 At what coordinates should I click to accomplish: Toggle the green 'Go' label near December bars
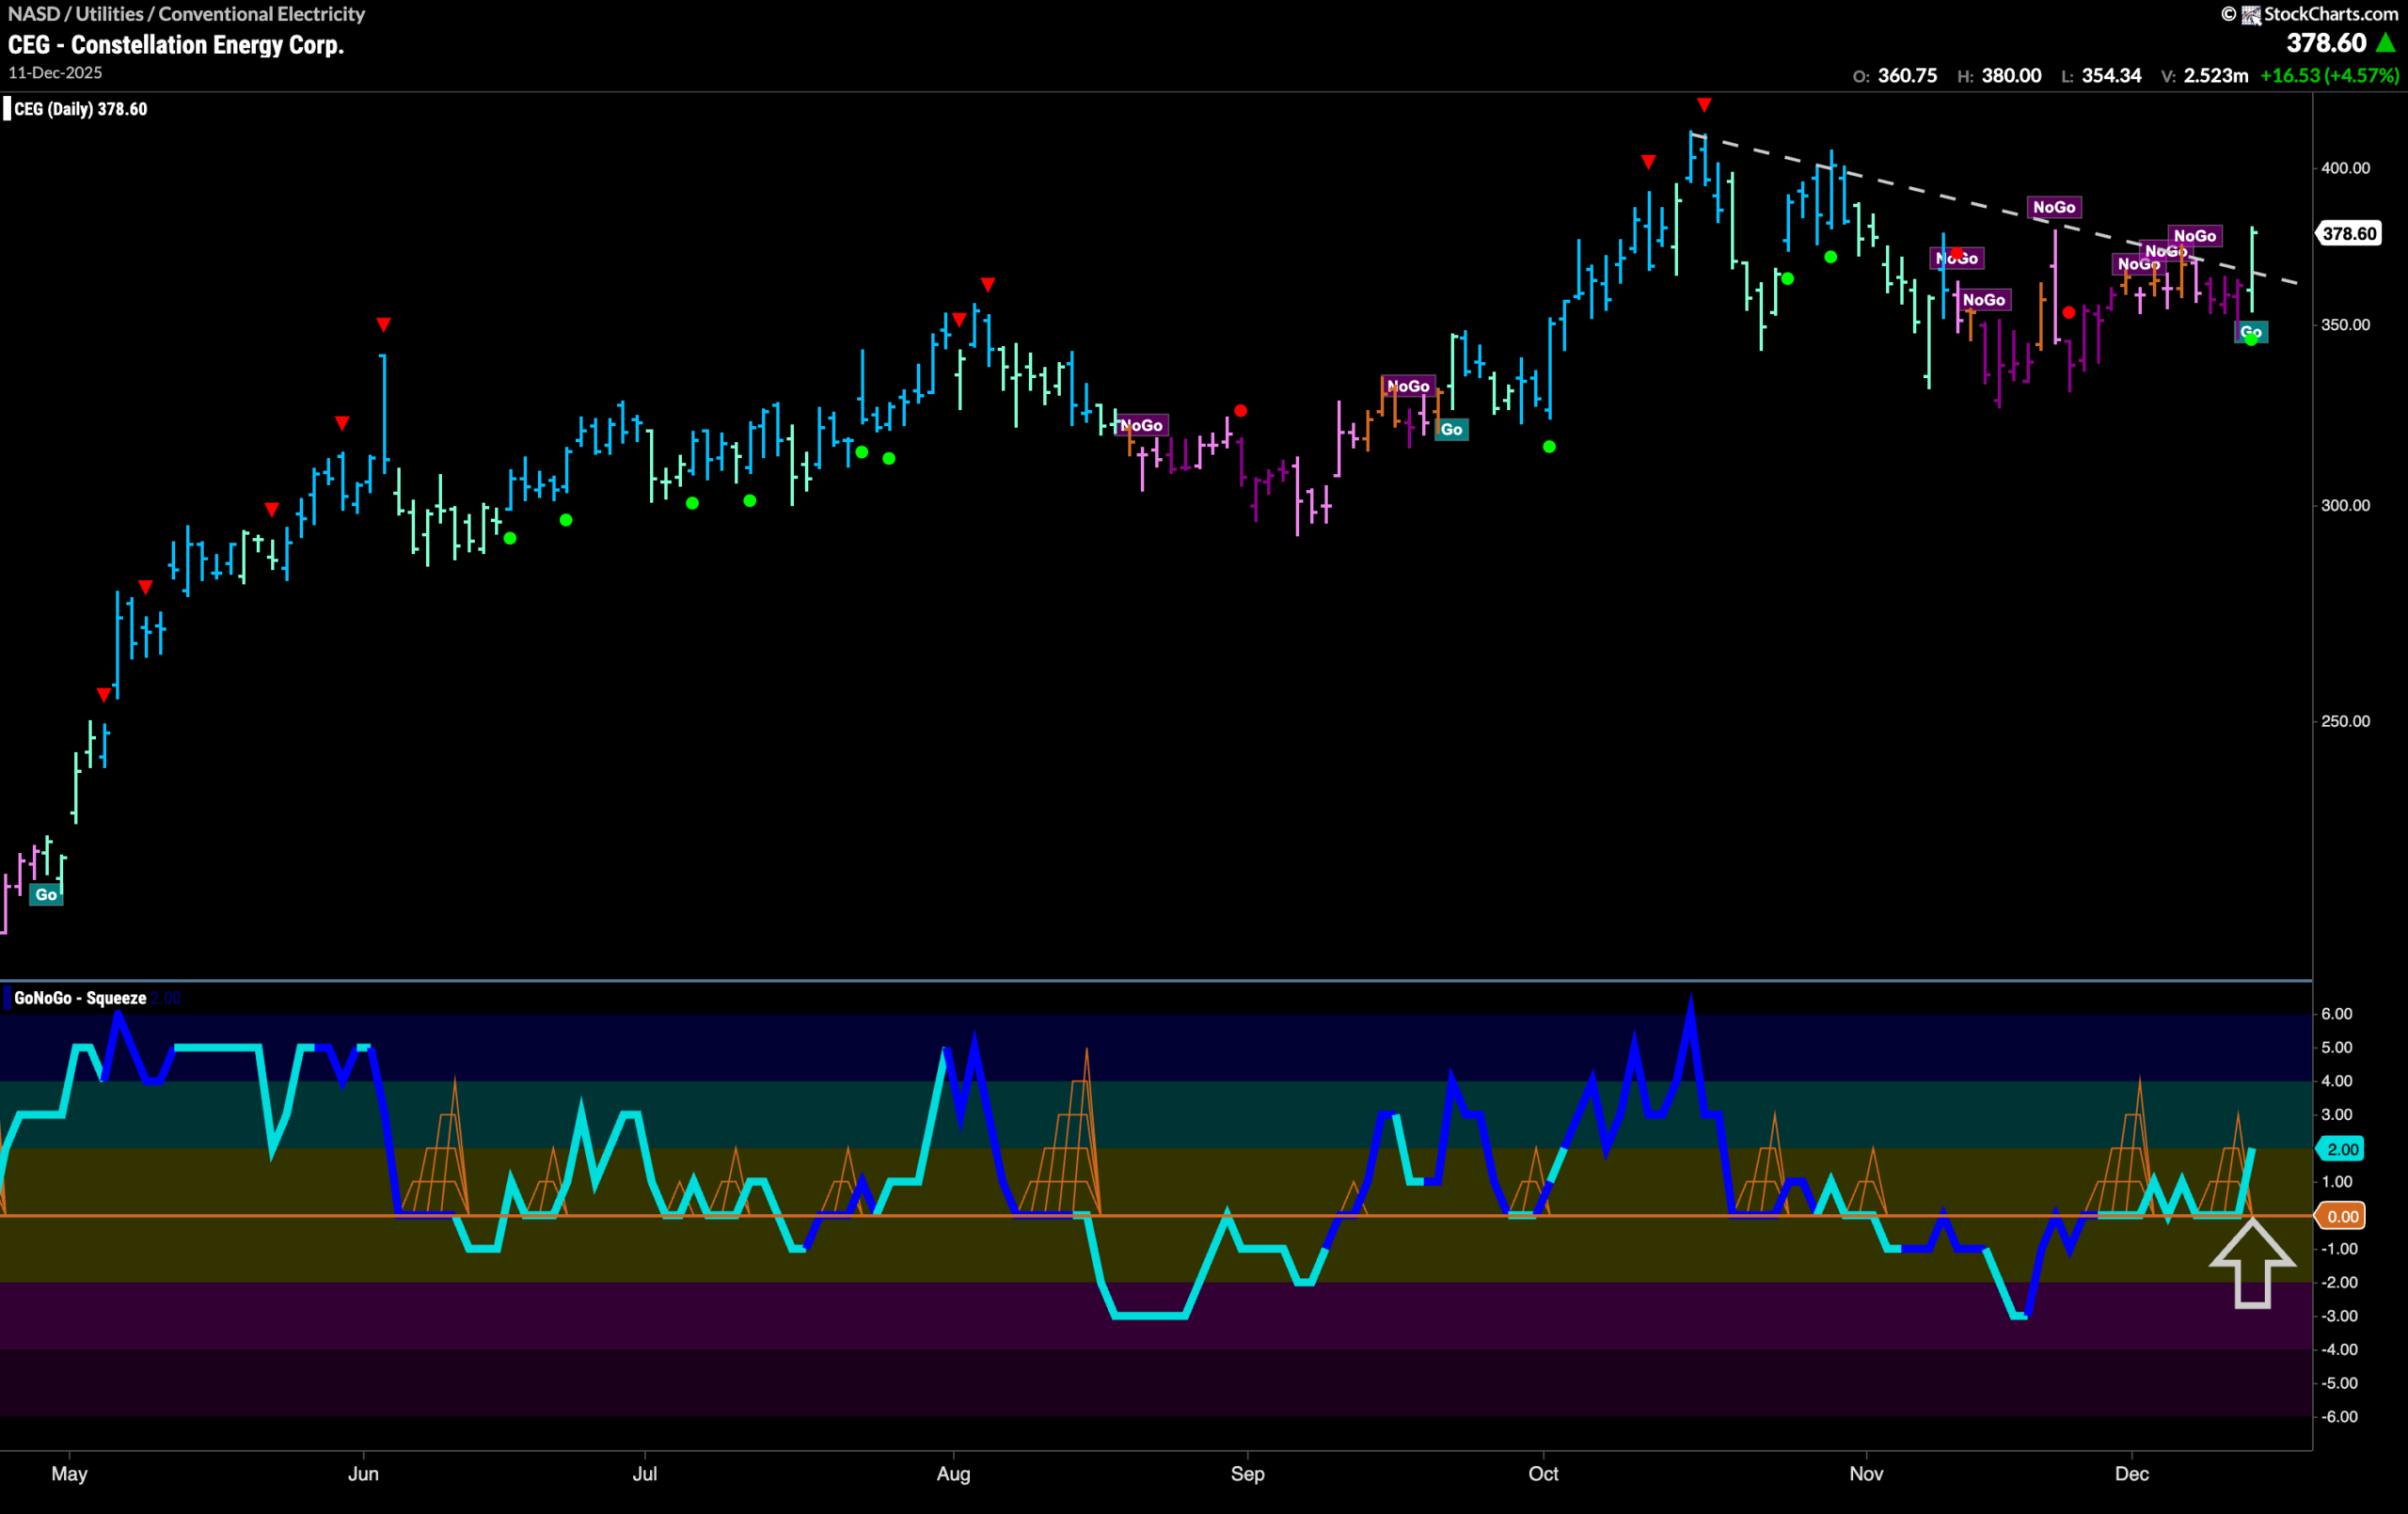pyautogui.click(x=2252, y=332)
